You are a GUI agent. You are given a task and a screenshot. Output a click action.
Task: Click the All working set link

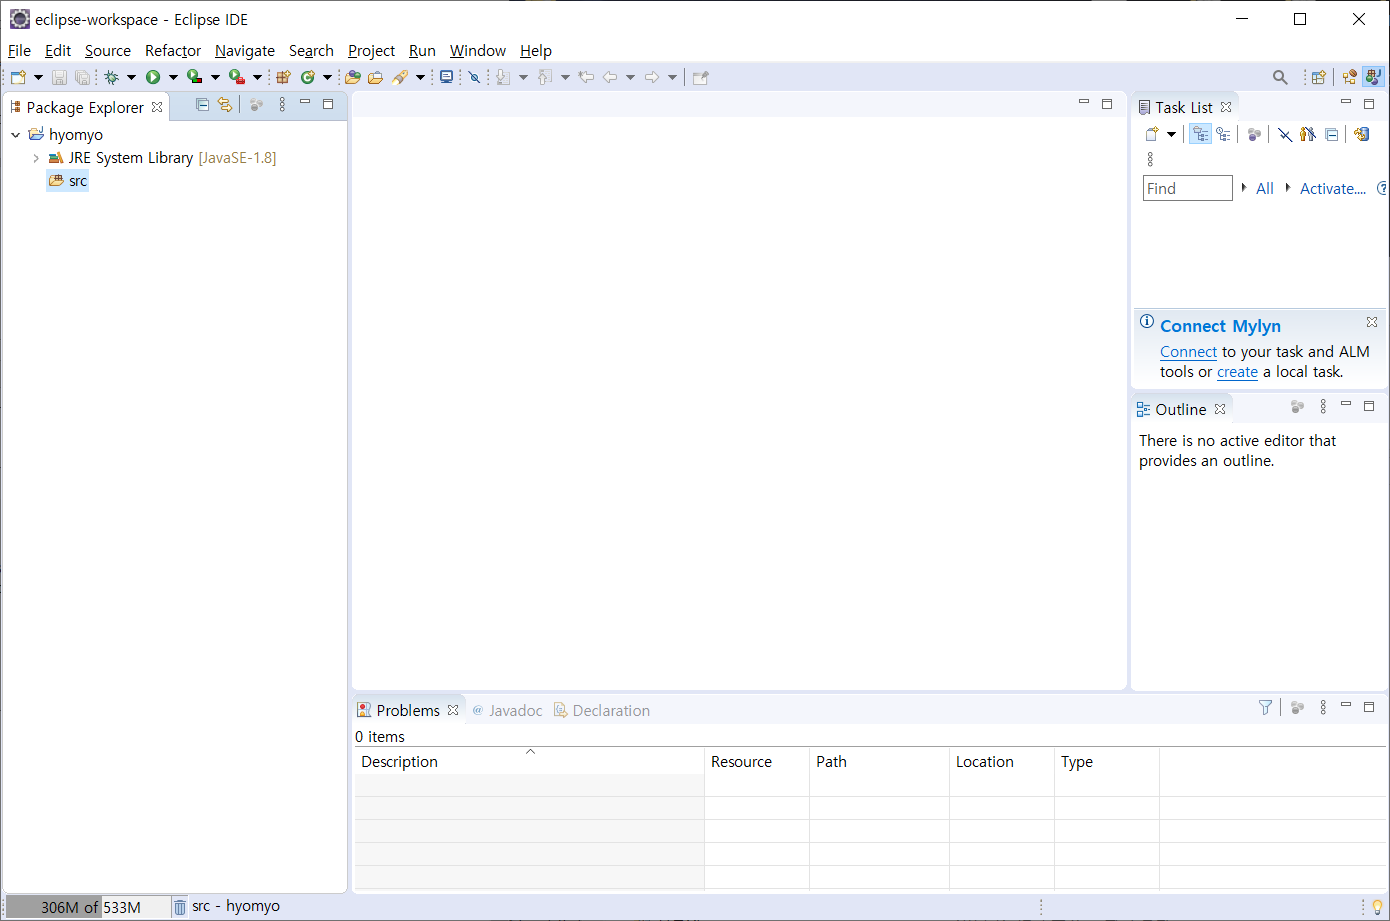click(x=1265, y=188)
